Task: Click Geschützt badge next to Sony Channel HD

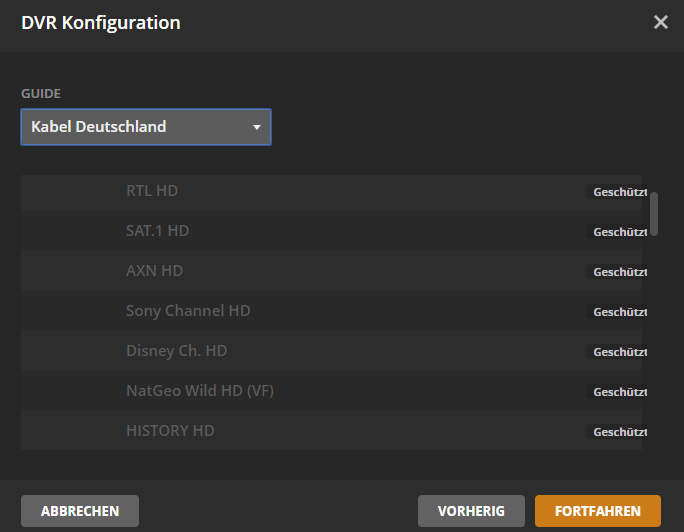Action: (x=619, y=312)
